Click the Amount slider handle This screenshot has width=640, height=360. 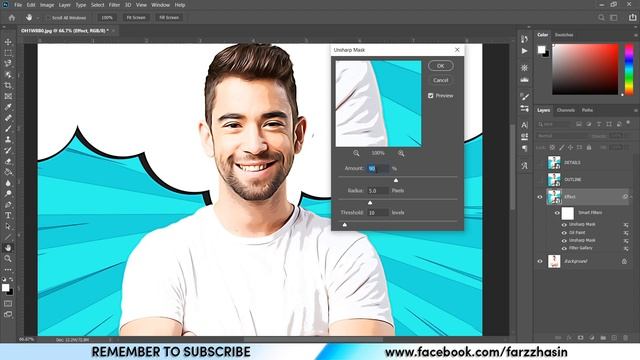(396, 180)
